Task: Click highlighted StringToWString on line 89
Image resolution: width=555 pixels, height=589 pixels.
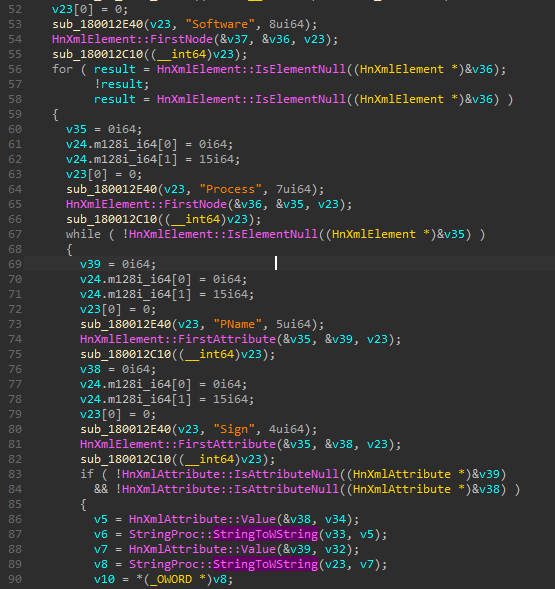Action: point(266,564)
